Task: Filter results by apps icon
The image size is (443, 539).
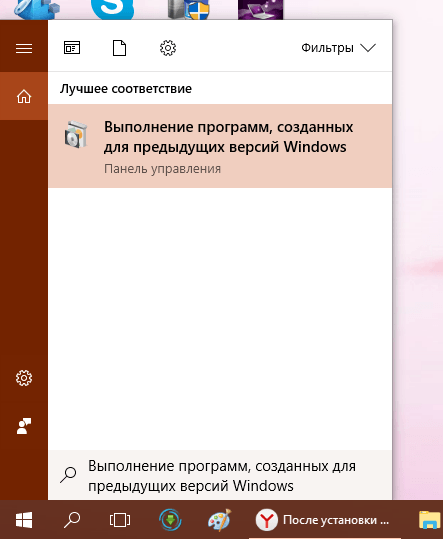Action: [x=72, y=48]
